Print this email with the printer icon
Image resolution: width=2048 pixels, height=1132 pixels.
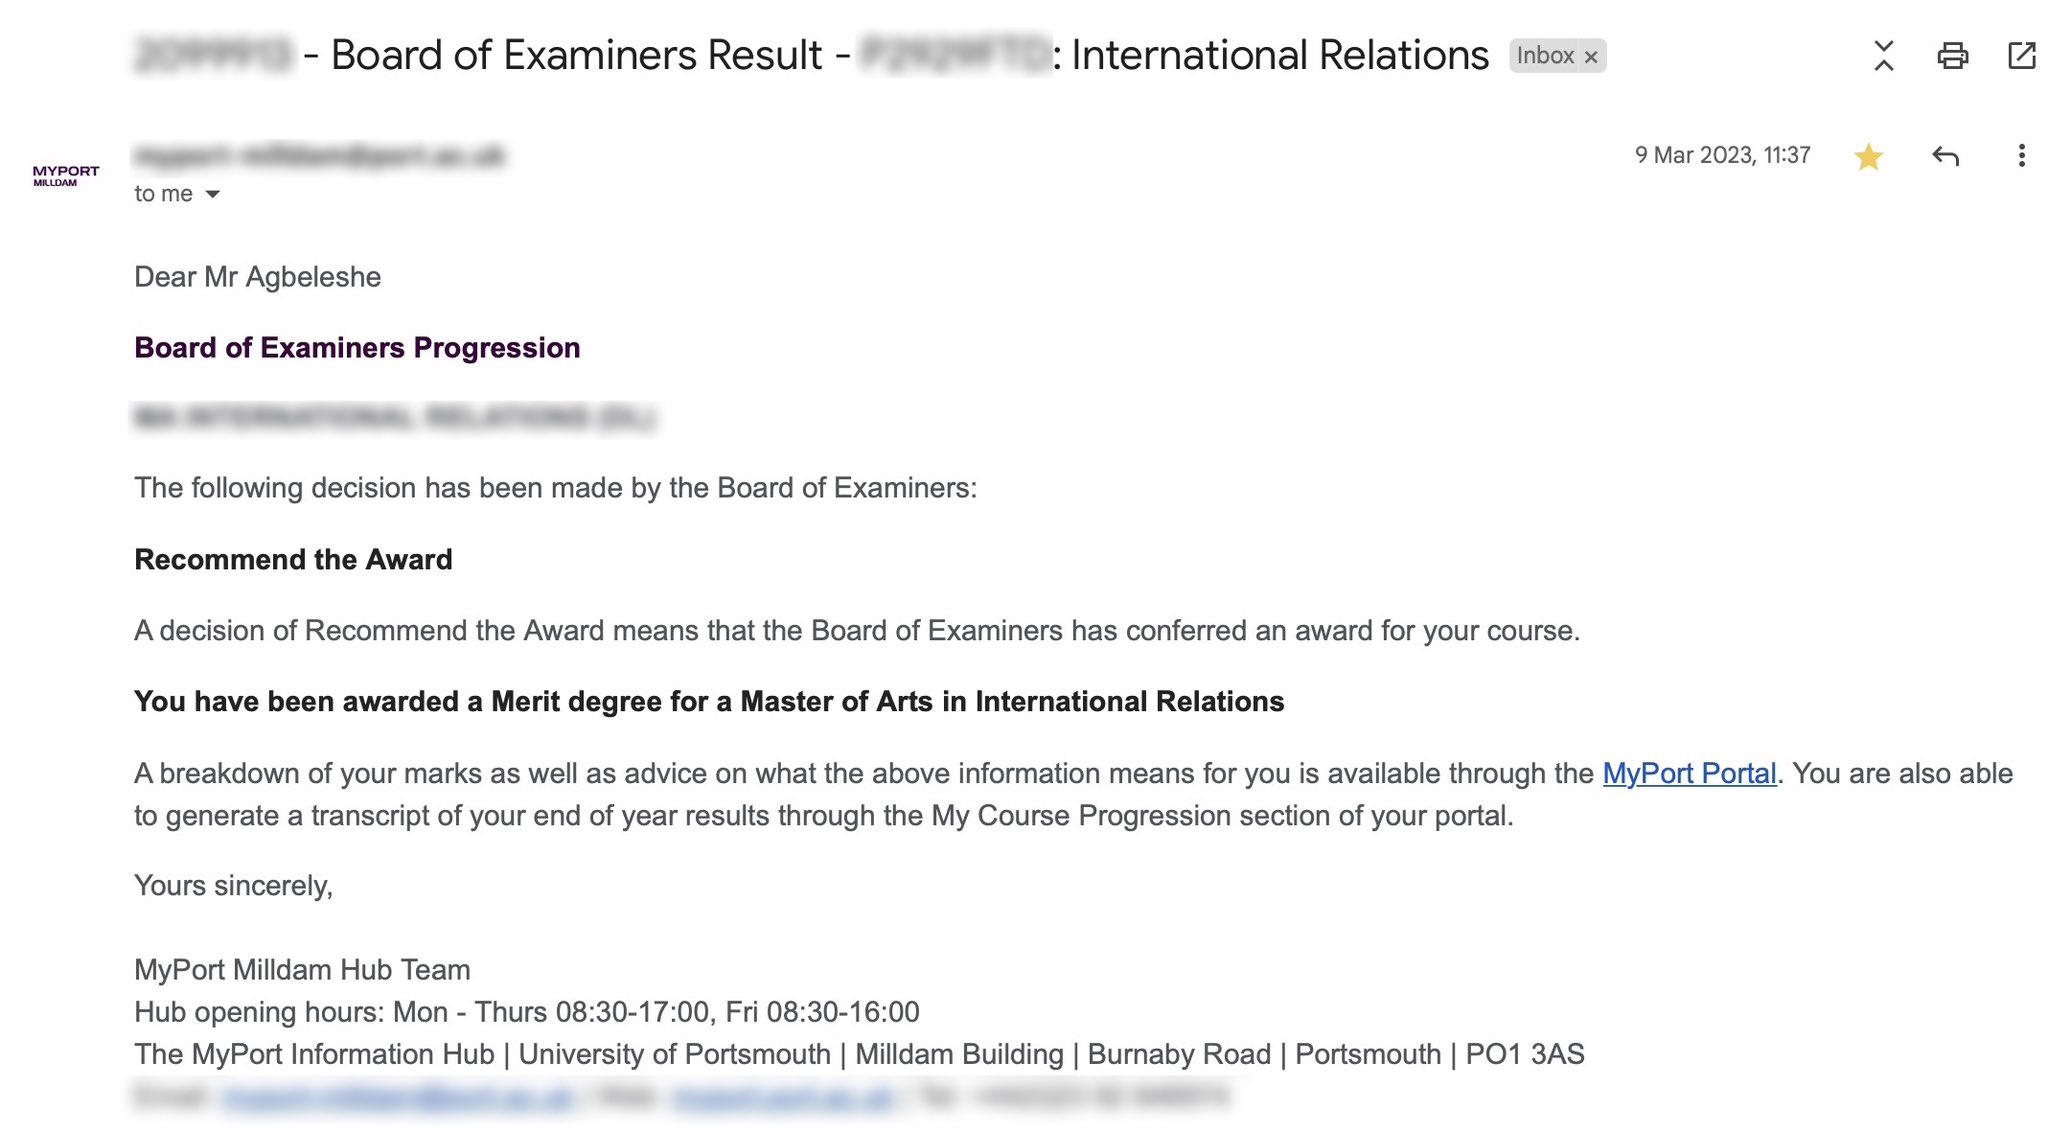[1952, 56]
